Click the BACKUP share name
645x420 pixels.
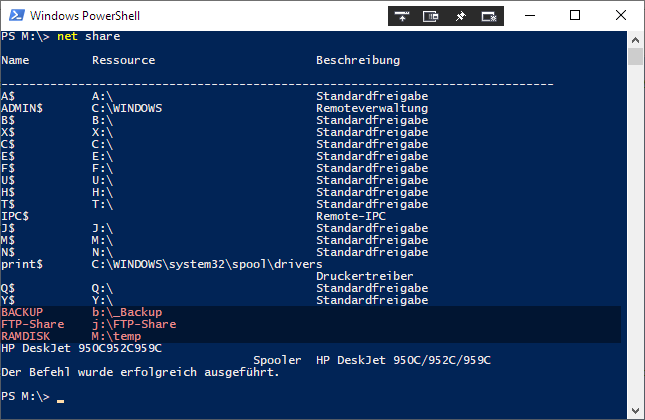tap(22, 312)
